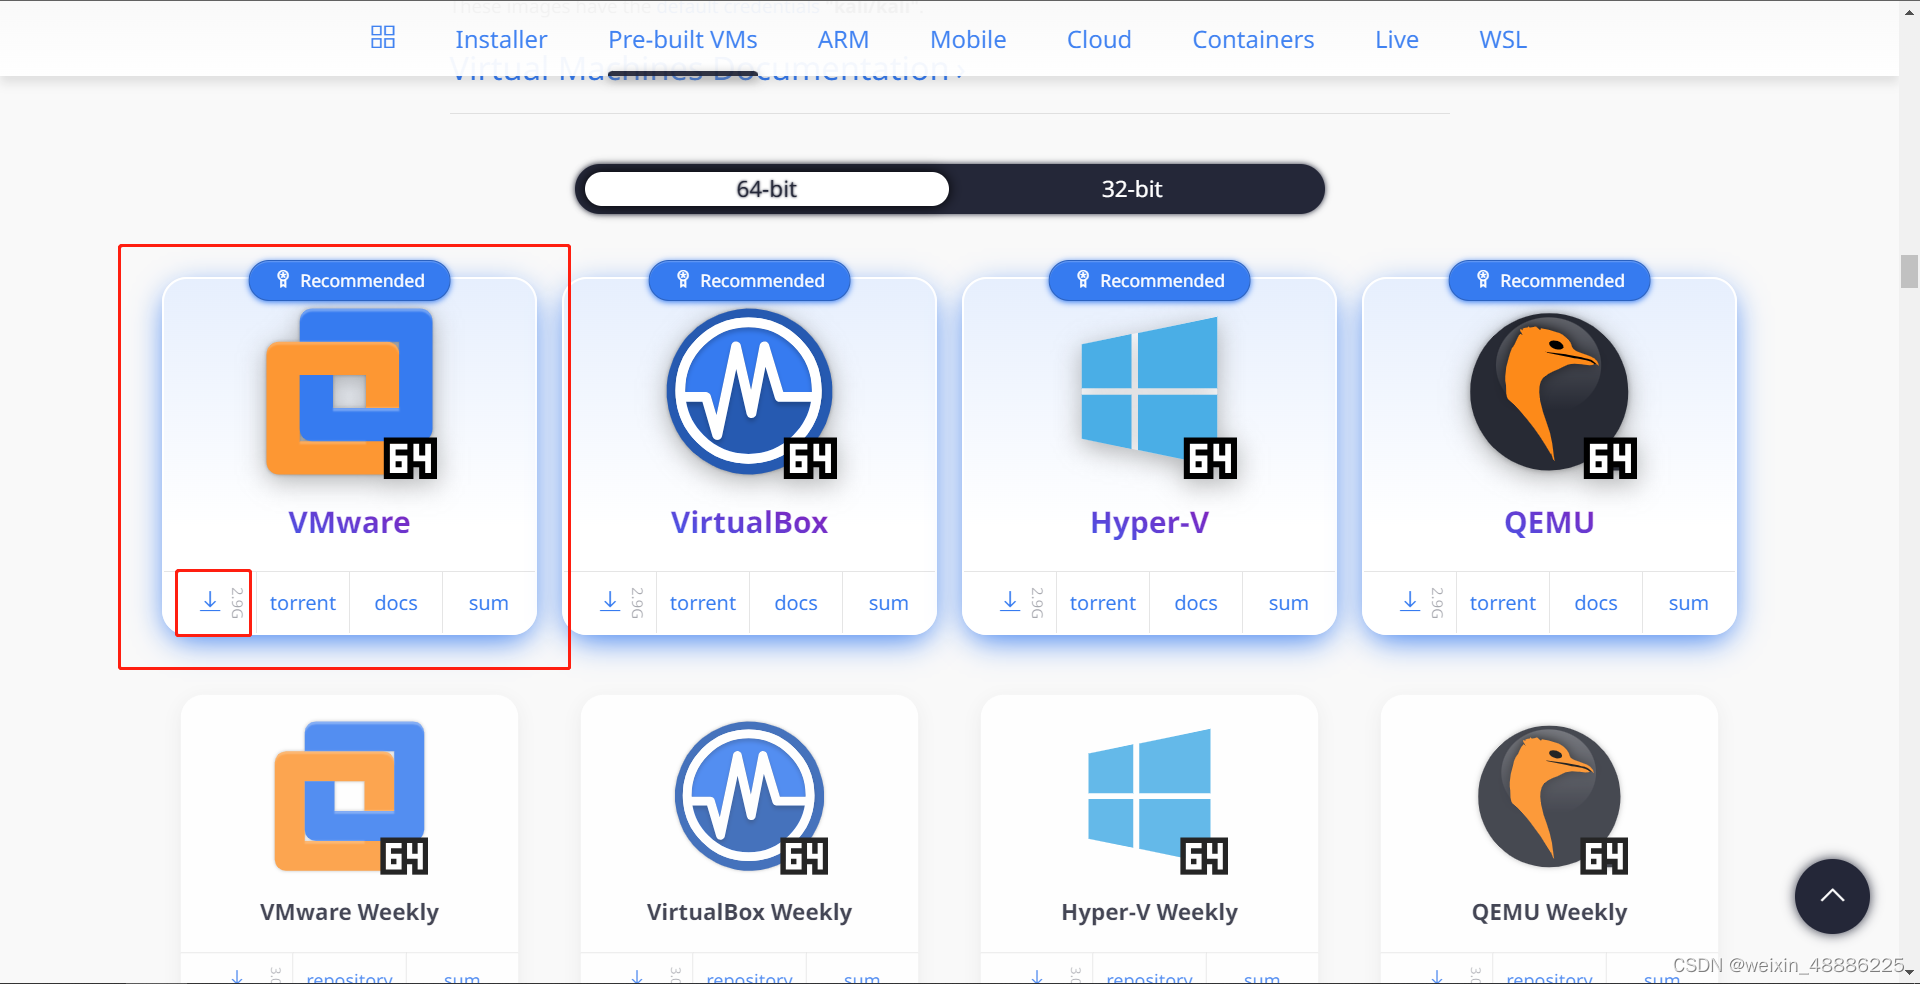Click the QEMU card title
This screenshot has width=1920, height=984.
pos(1549,522)
